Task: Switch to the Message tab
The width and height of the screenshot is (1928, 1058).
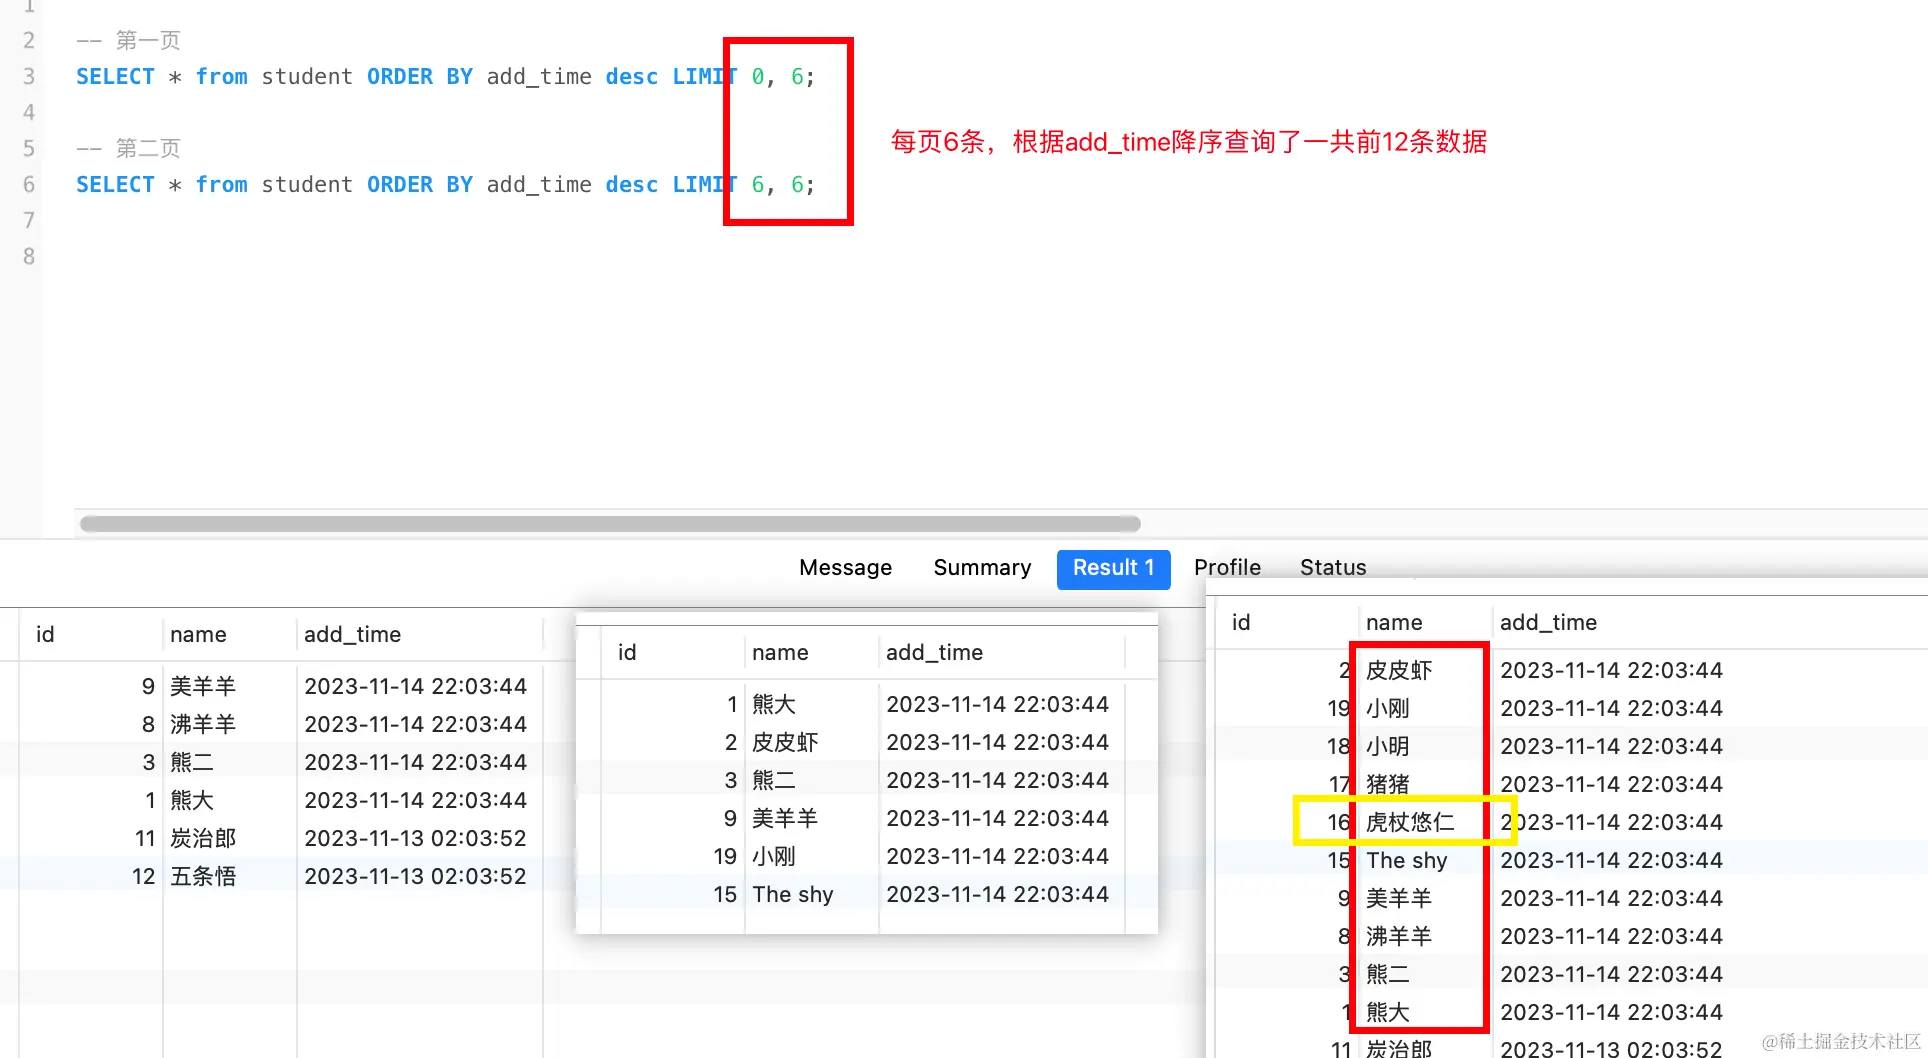Action: [x=845, y=568]
